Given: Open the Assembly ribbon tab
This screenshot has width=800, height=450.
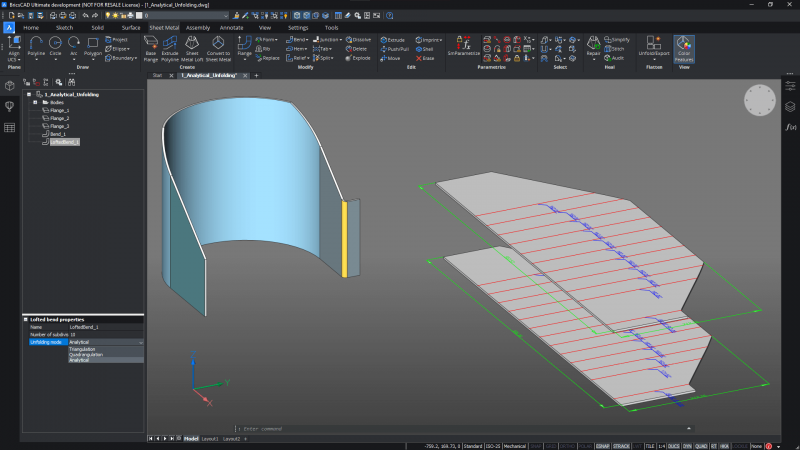Looking at the screenshot, I should click(198, 27).
